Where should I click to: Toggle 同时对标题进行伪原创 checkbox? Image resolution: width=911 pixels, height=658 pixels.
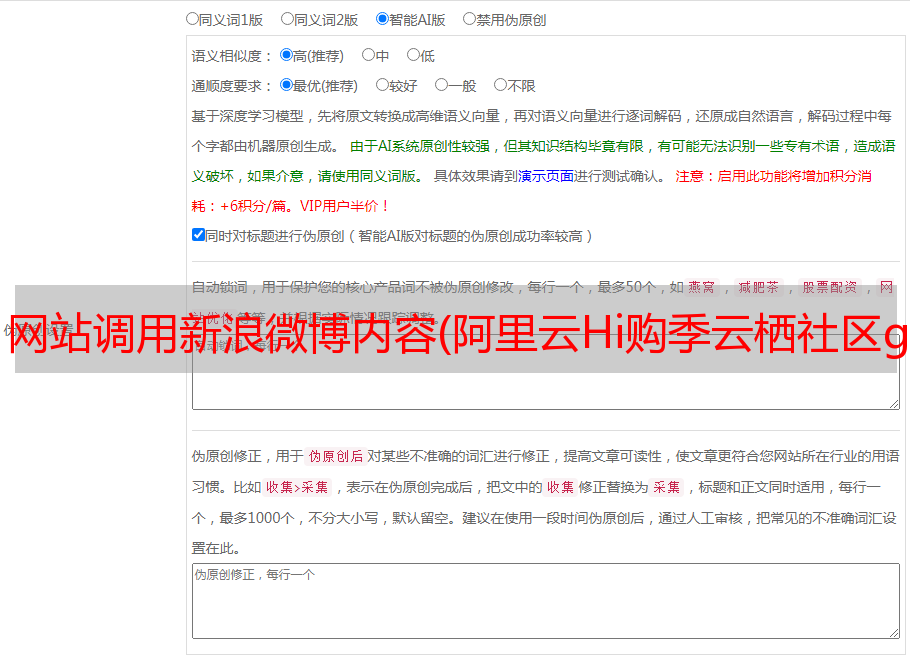(198, 235)
